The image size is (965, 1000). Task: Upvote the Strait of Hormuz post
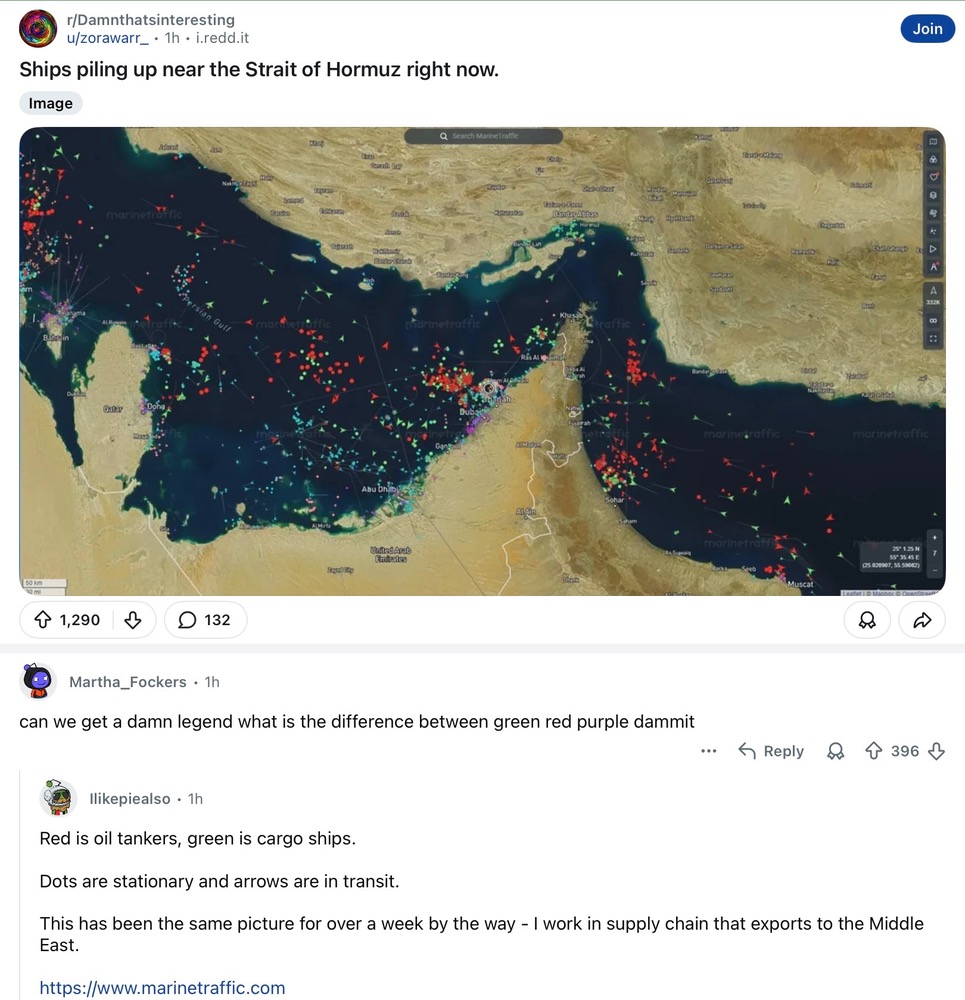pyautogui.click(x=43, y=620)
